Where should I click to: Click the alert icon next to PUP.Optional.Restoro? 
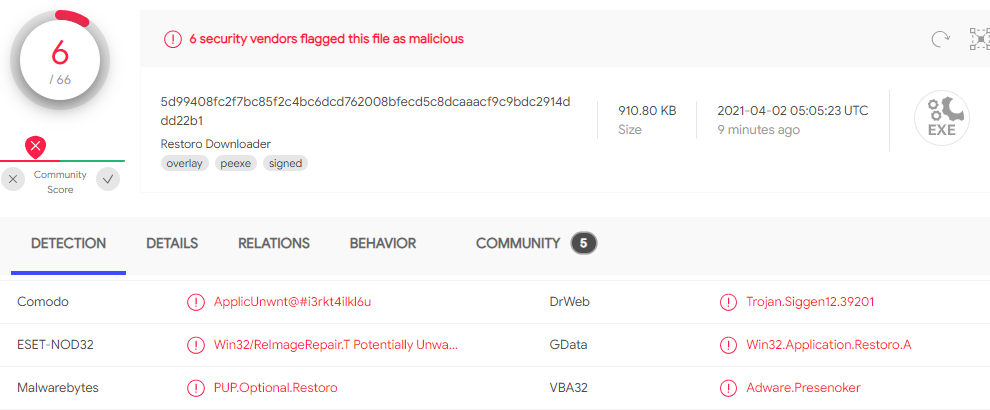(x=196, y=388)
